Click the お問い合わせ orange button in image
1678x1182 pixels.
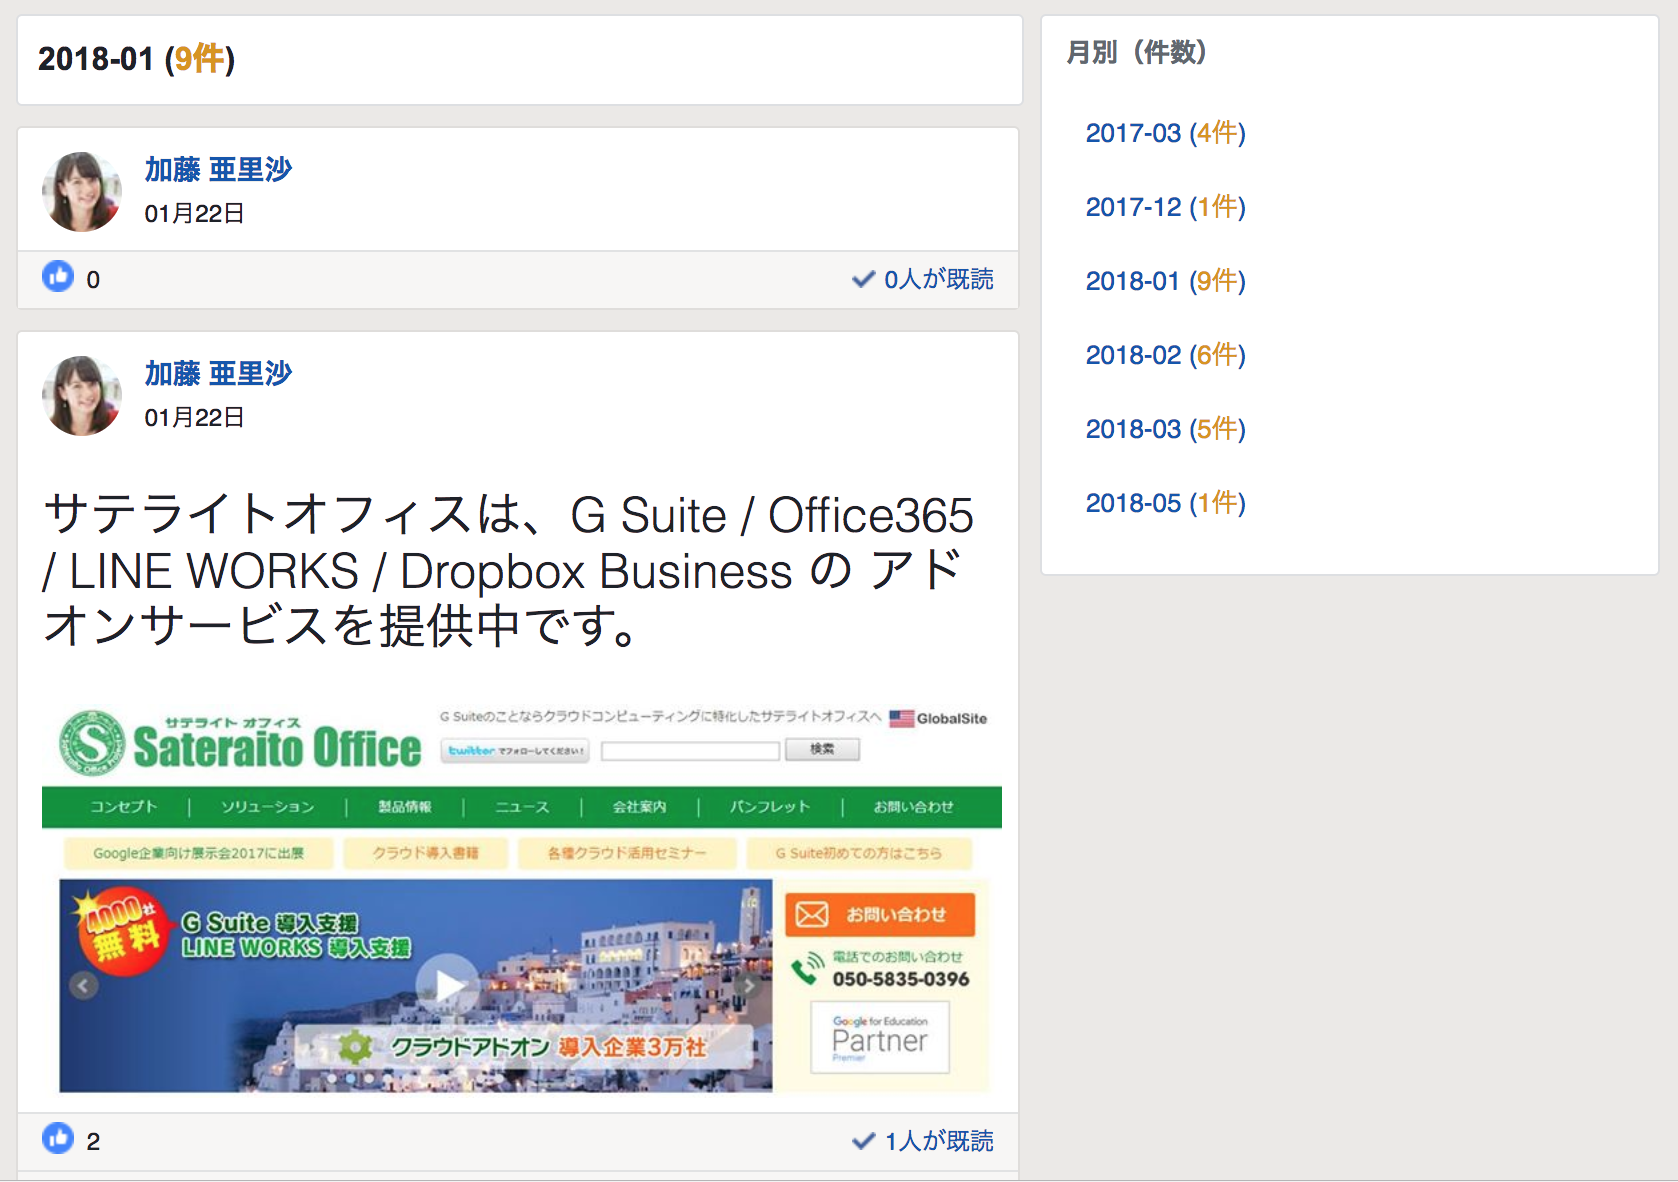coord(880,914)
